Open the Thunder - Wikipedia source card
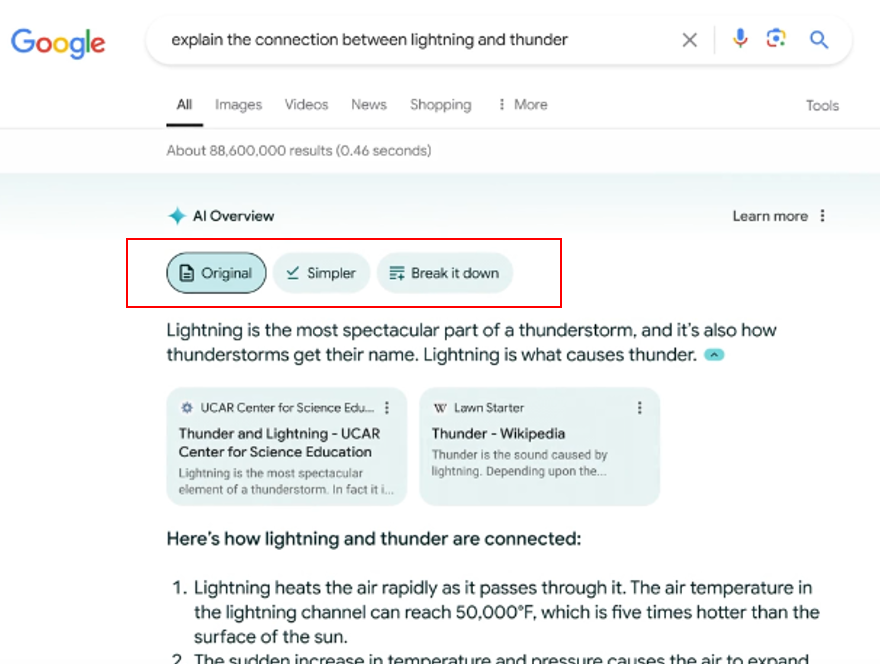 (498, 434)
